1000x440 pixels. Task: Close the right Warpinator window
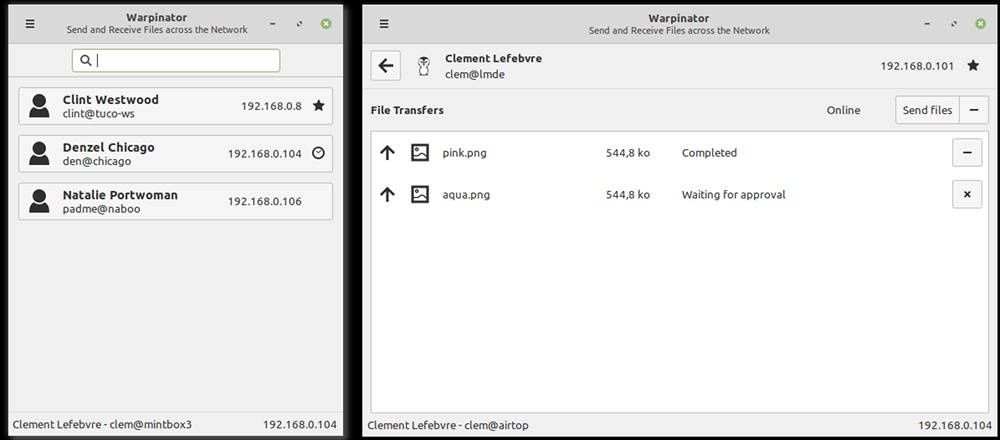point(980,24)
